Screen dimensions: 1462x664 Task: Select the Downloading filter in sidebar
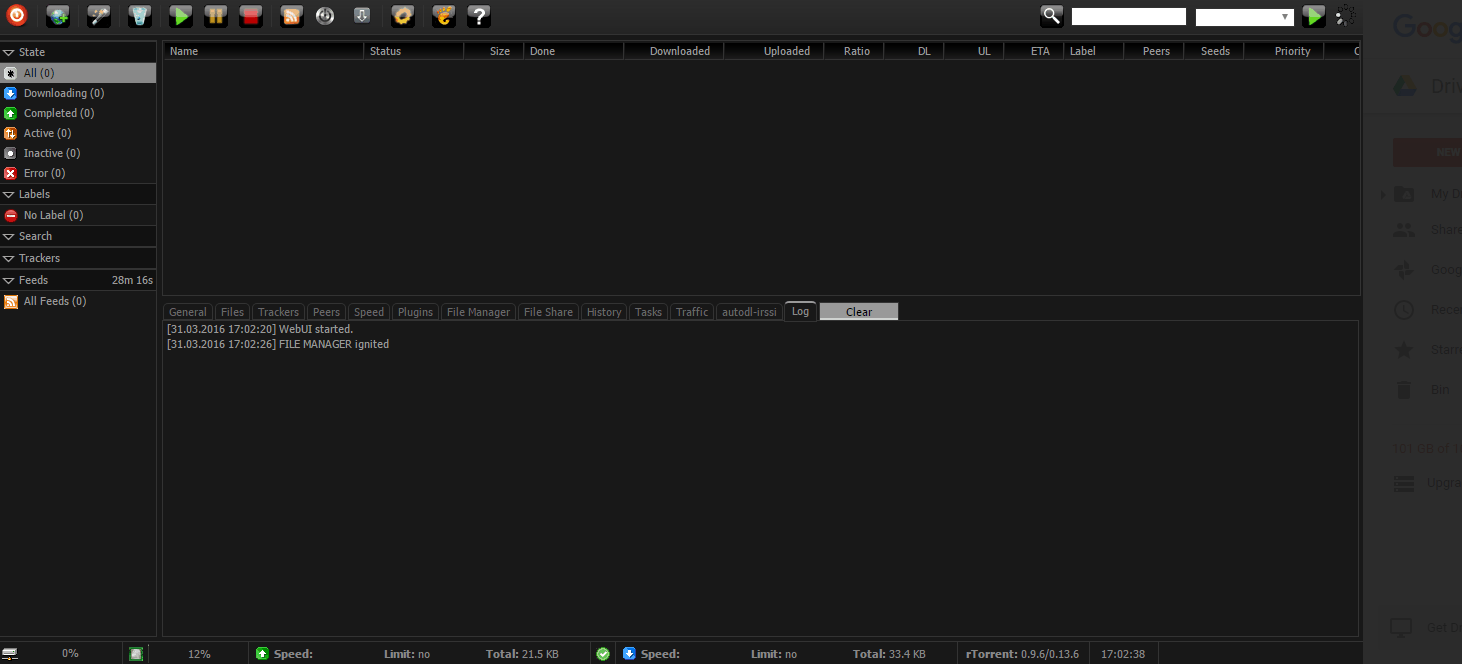click(63, 93)
